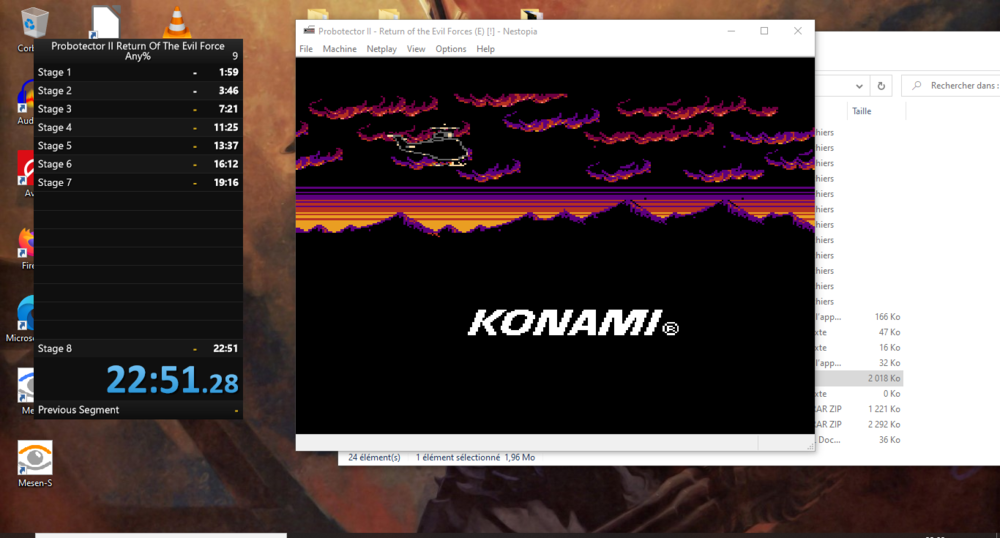
Task: Open the View menu in Nestopia
Action: [x=416, y=49]
